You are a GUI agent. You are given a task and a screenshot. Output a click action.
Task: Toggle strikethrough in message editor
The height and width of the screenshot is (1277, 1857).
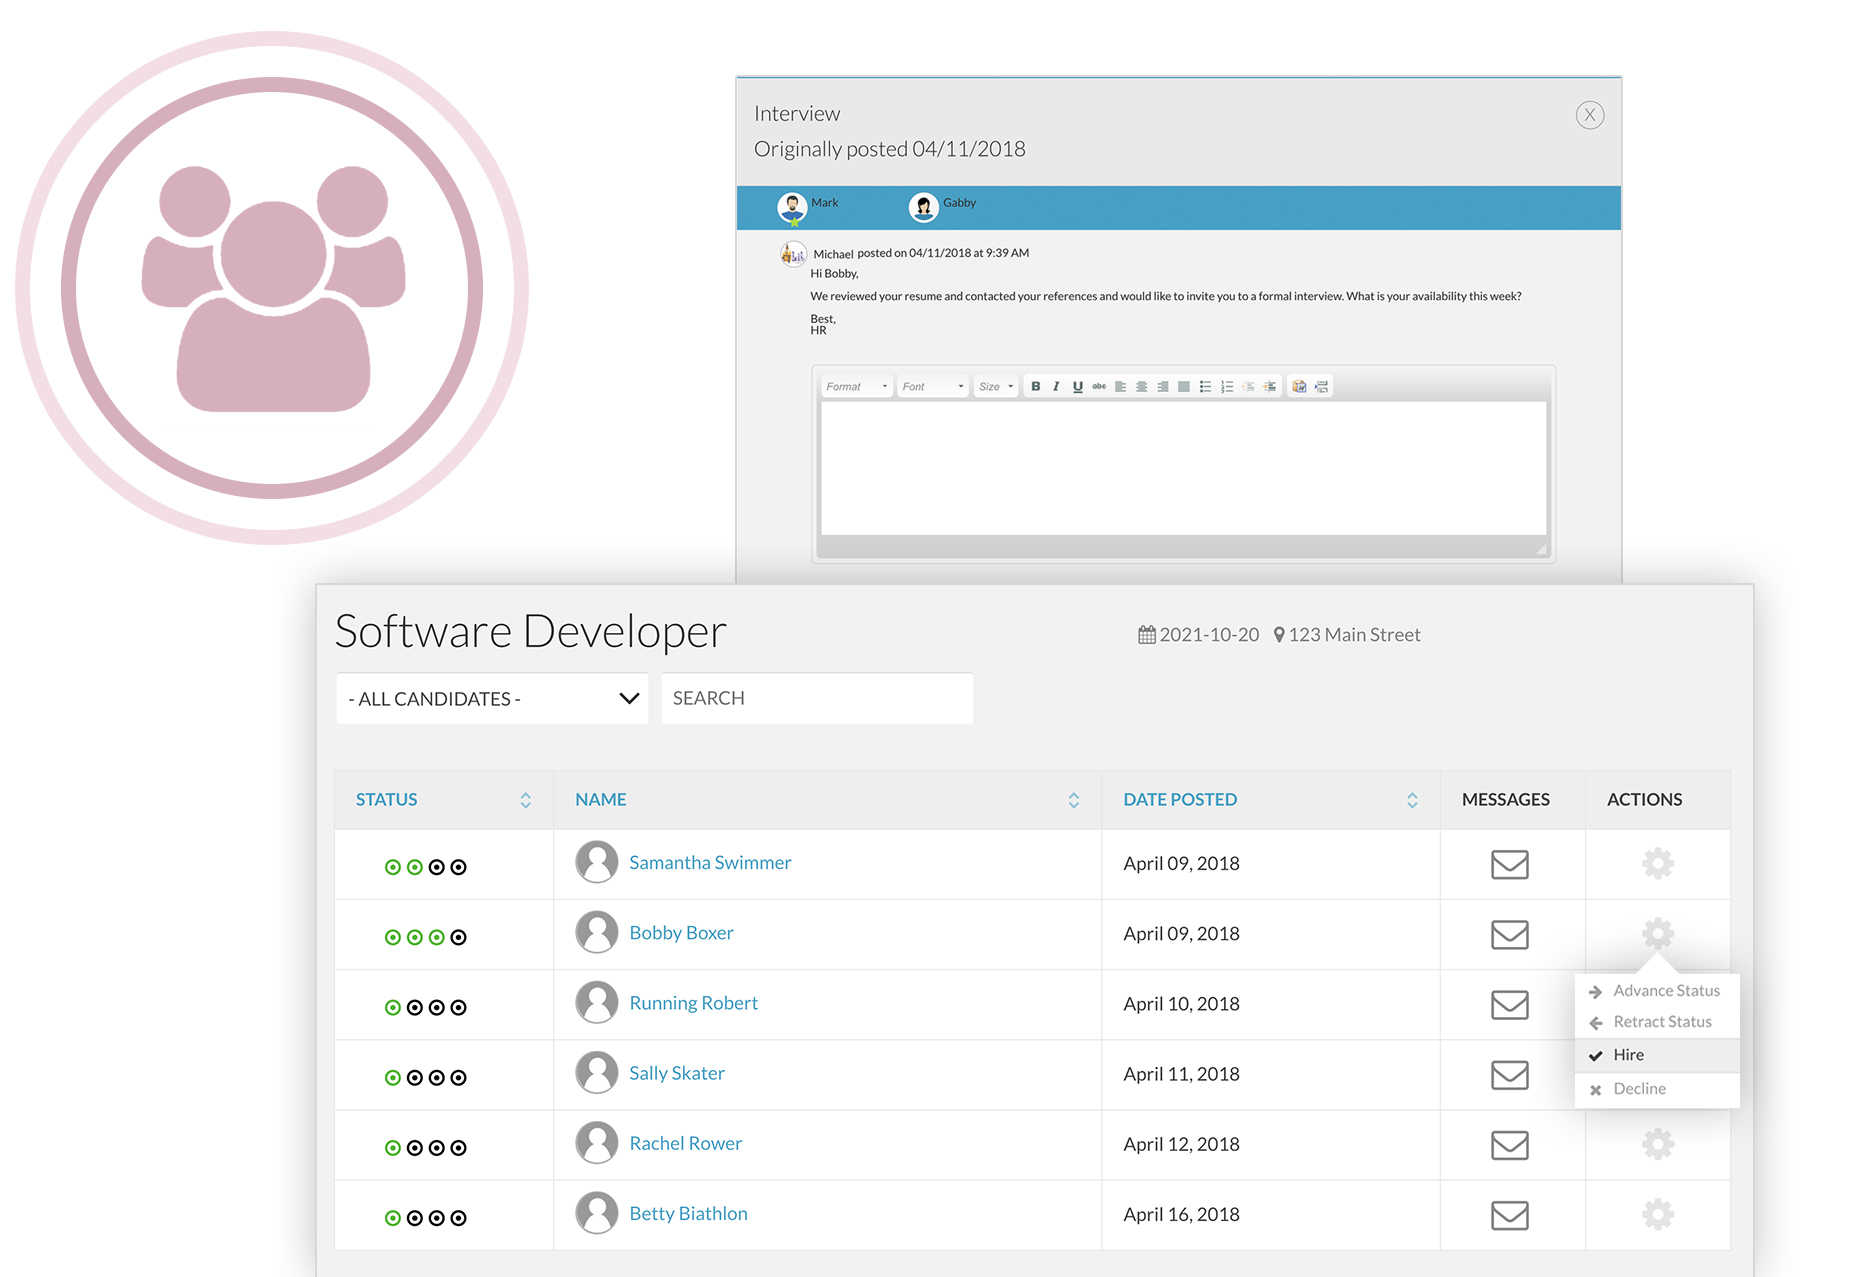pos(1099,387)
